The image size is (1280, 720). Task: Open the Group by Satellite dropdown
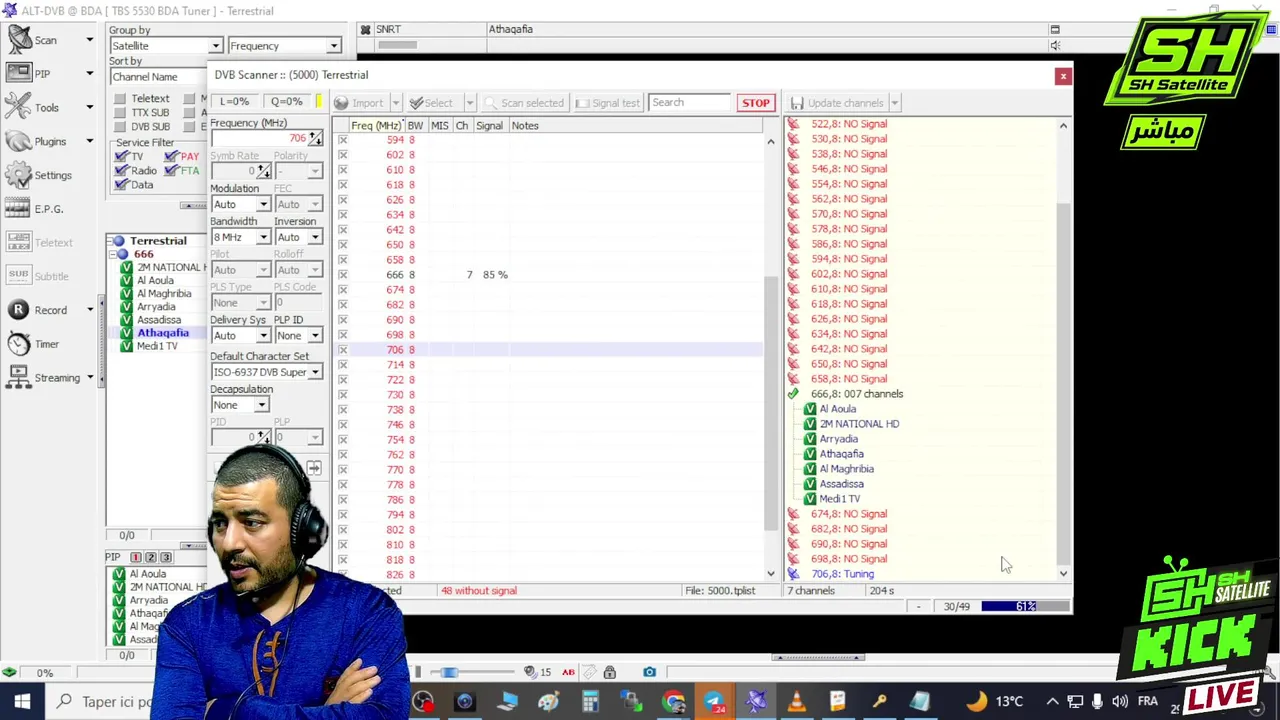coord(166,46)
